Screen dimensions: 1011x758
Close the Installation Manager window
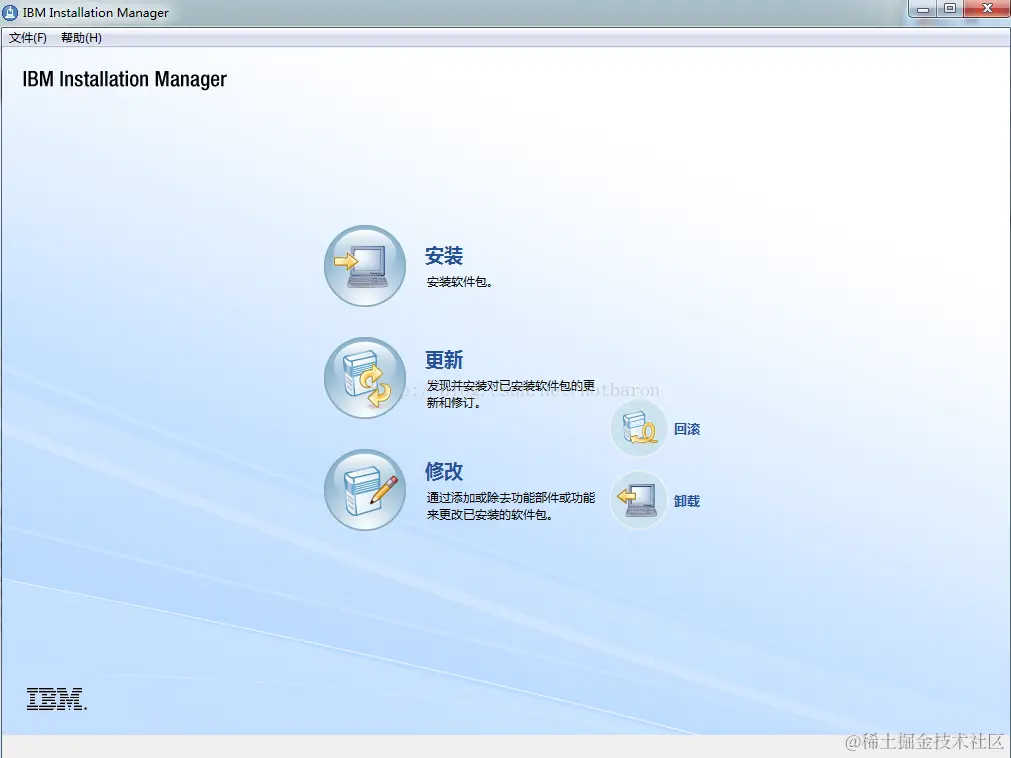click(986, 9)
